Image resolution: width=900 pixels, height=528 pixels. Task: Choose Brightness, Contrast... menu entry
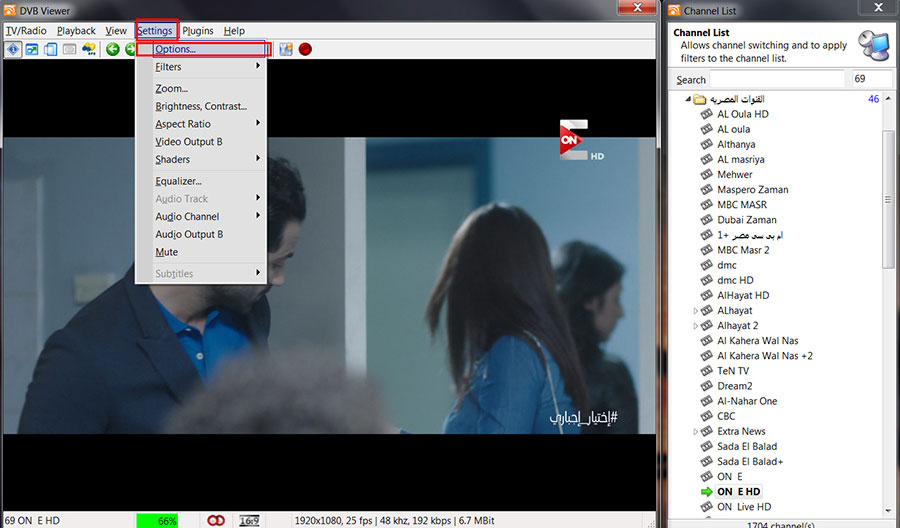201,106
